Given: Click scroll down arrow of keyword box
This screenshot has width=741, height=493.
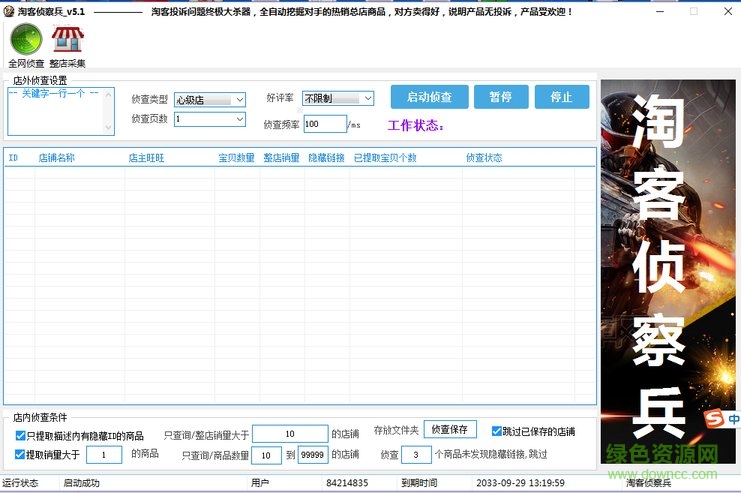Looking at the screenshot, I should (x=109, y=128).
